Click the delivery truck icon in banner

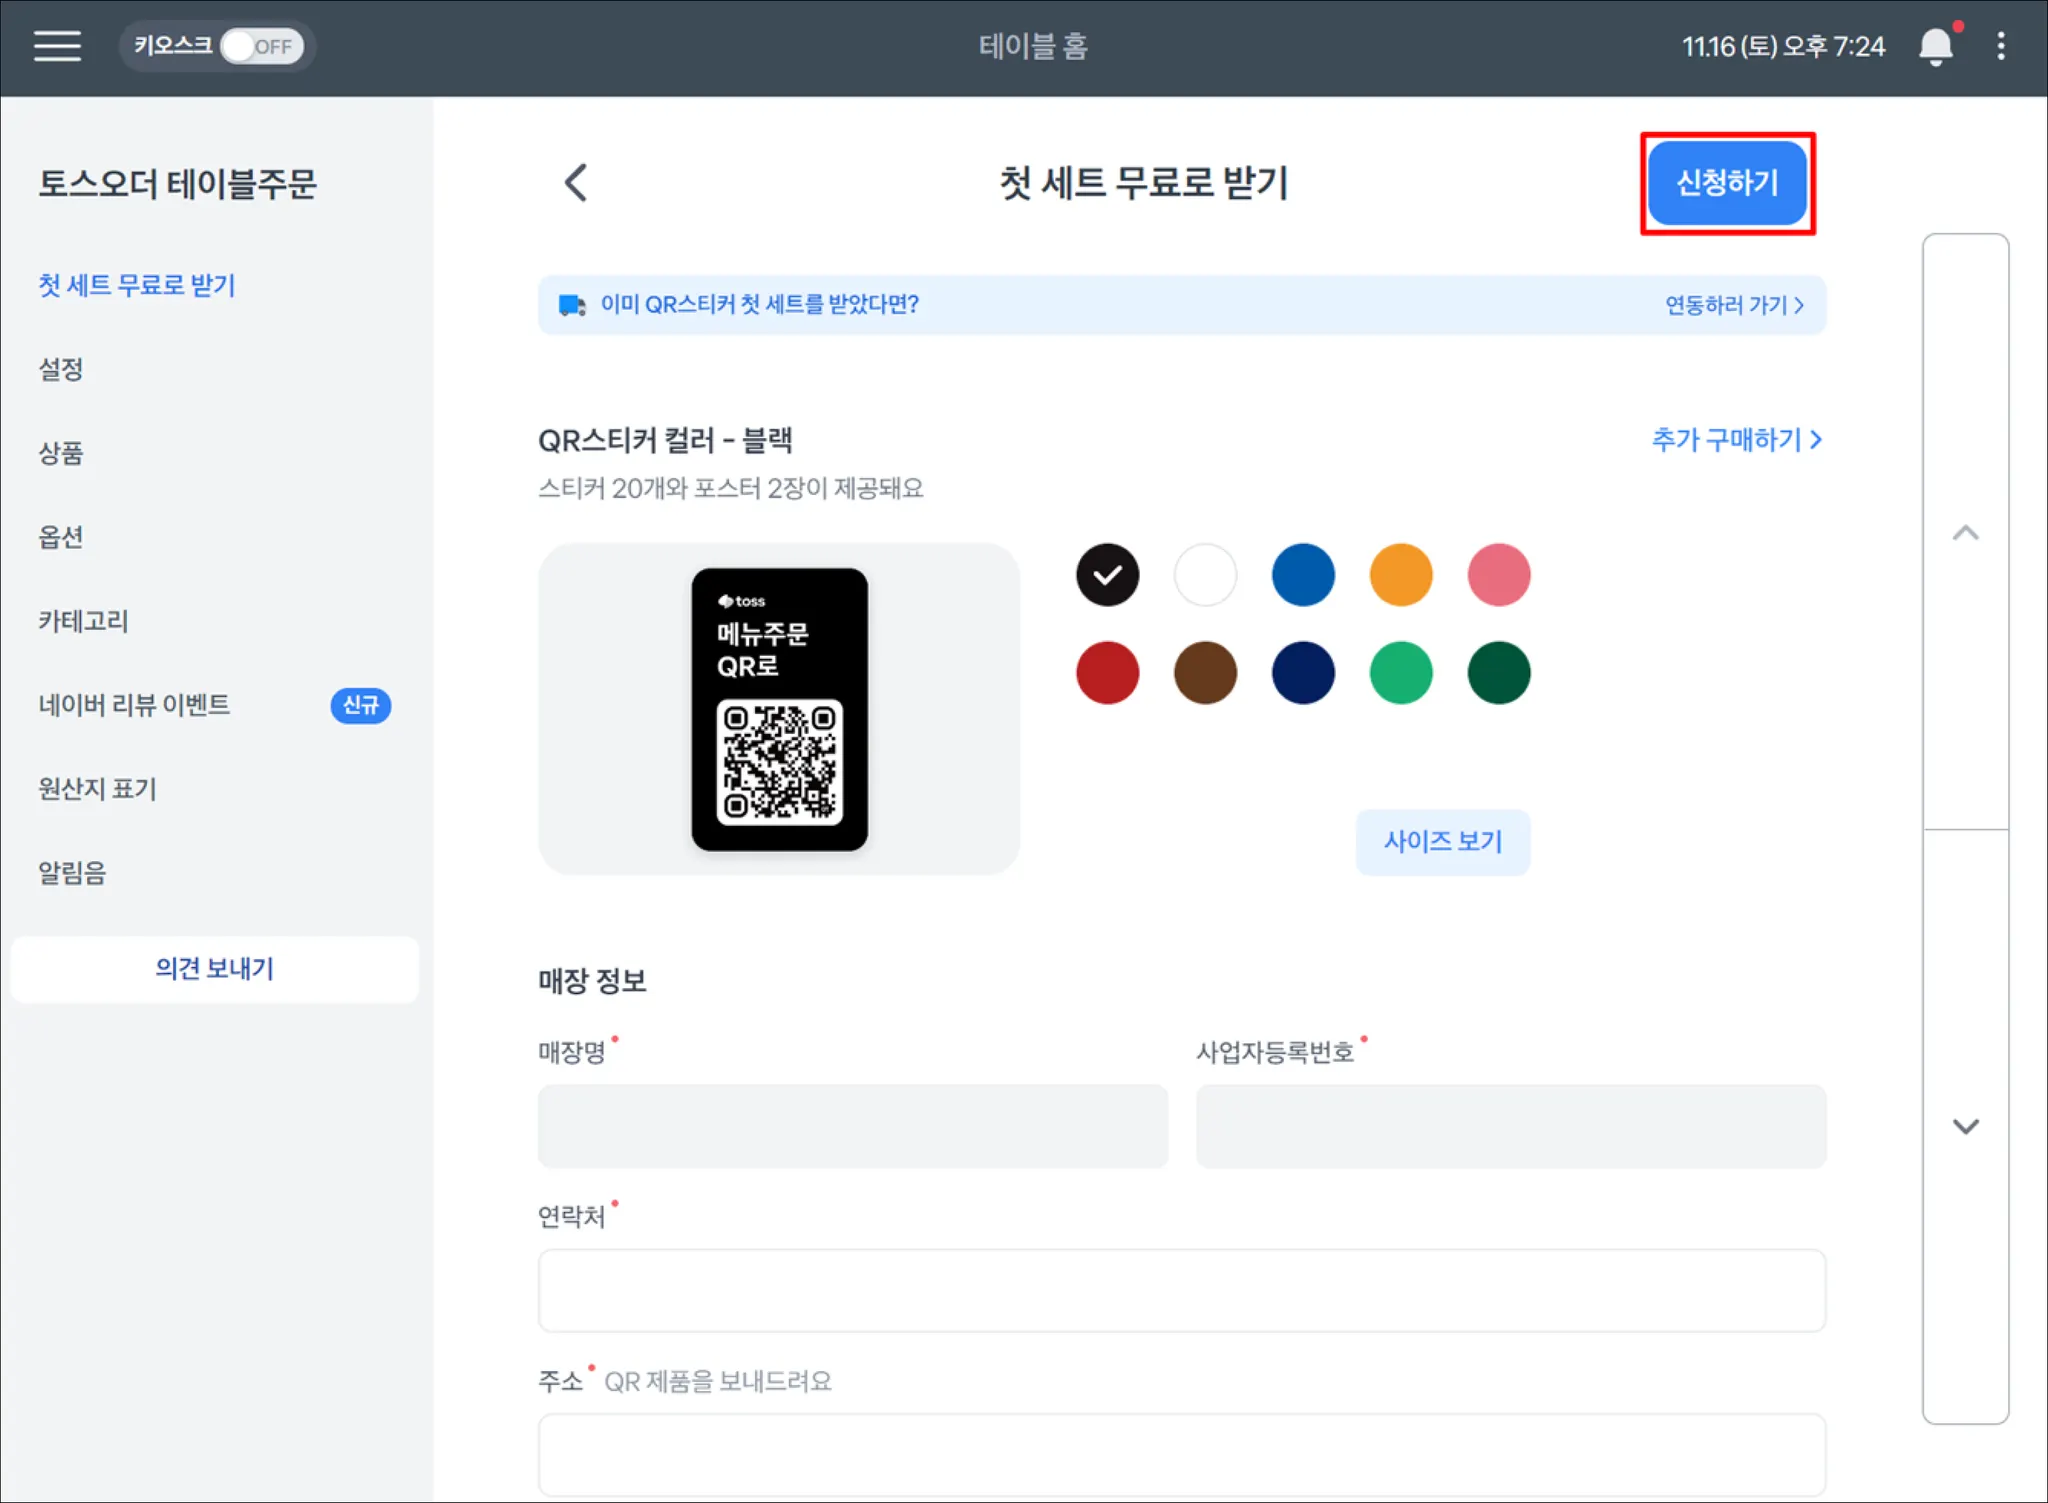(x=572, y=305)
